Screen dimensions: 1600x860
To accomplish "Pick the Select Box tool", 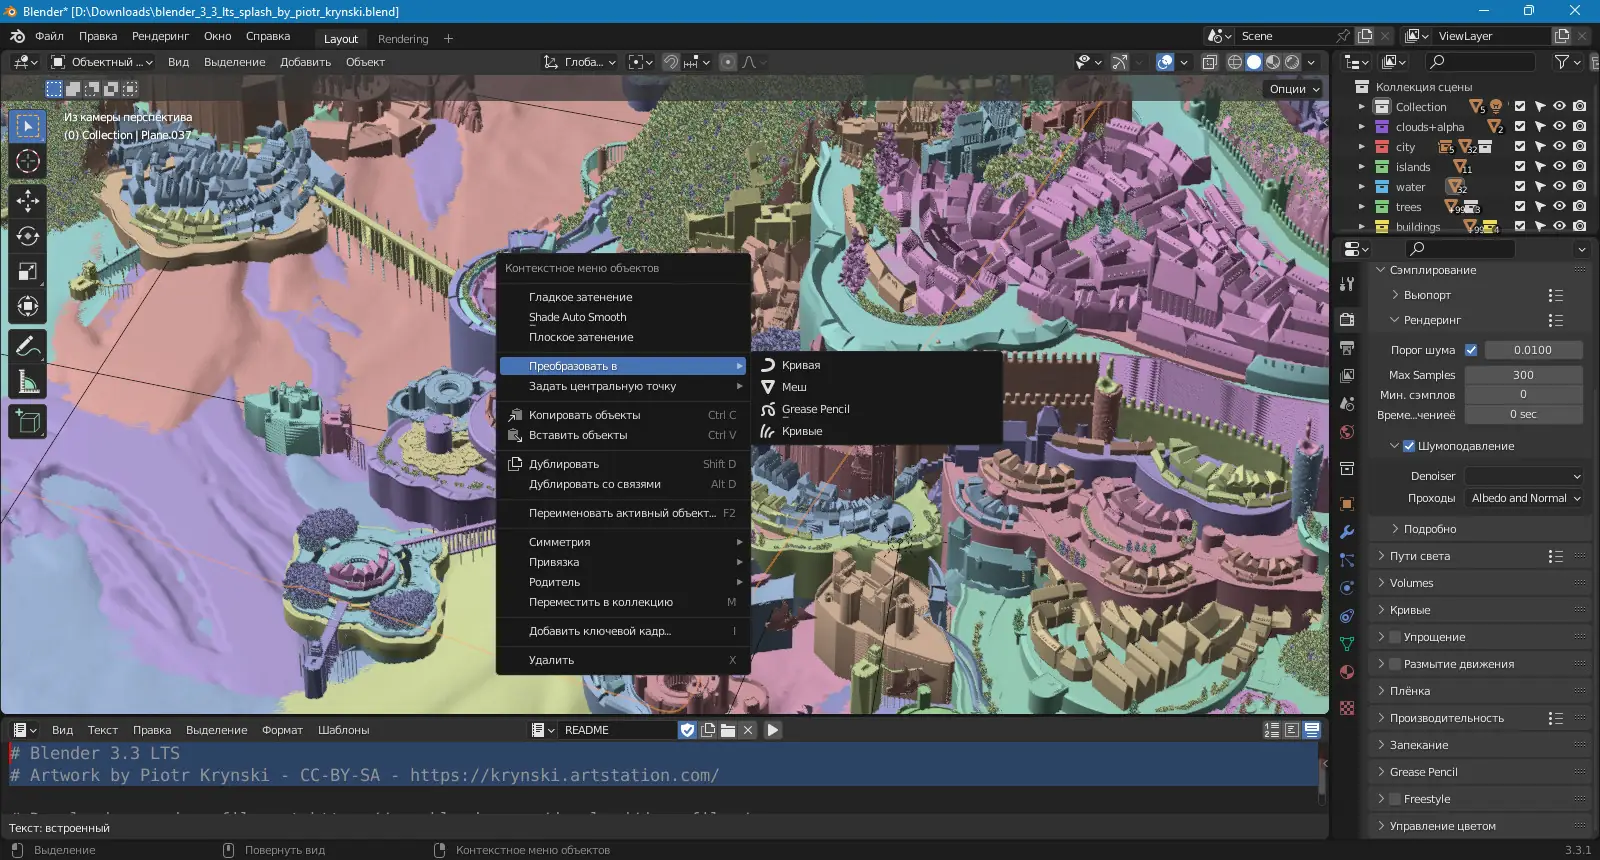I will click(28, 126).
